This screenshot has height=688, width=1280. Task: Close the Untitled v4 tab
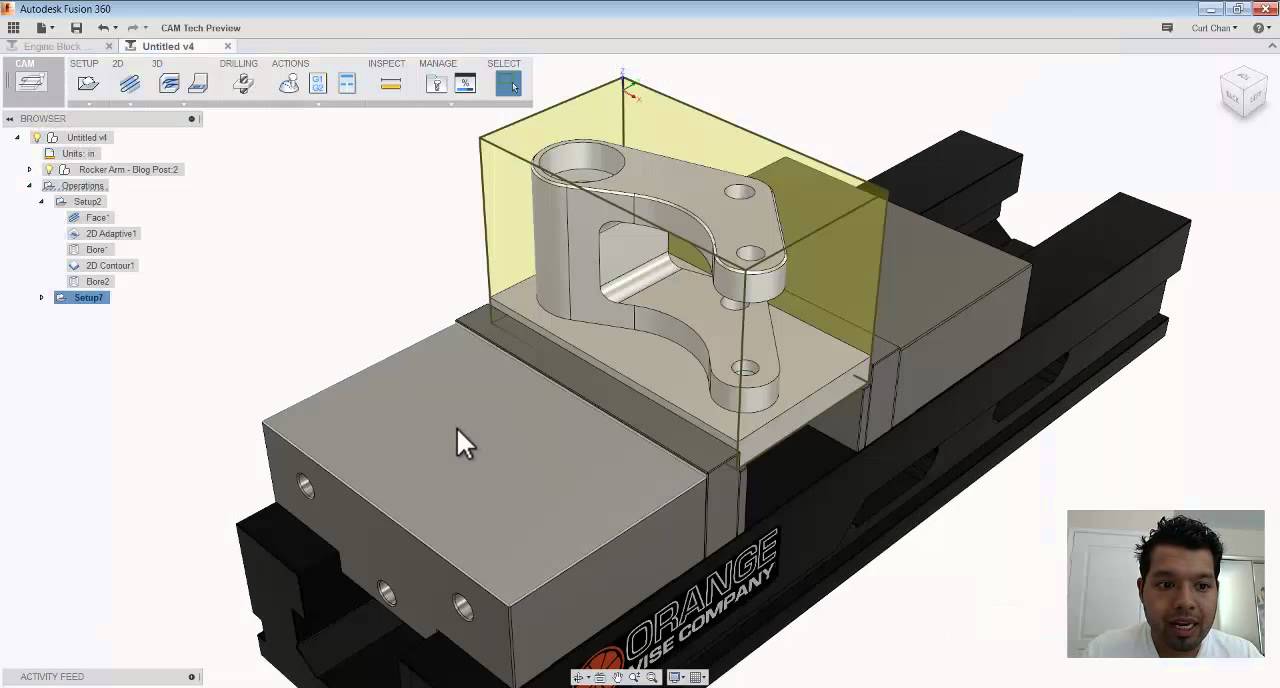228,46
